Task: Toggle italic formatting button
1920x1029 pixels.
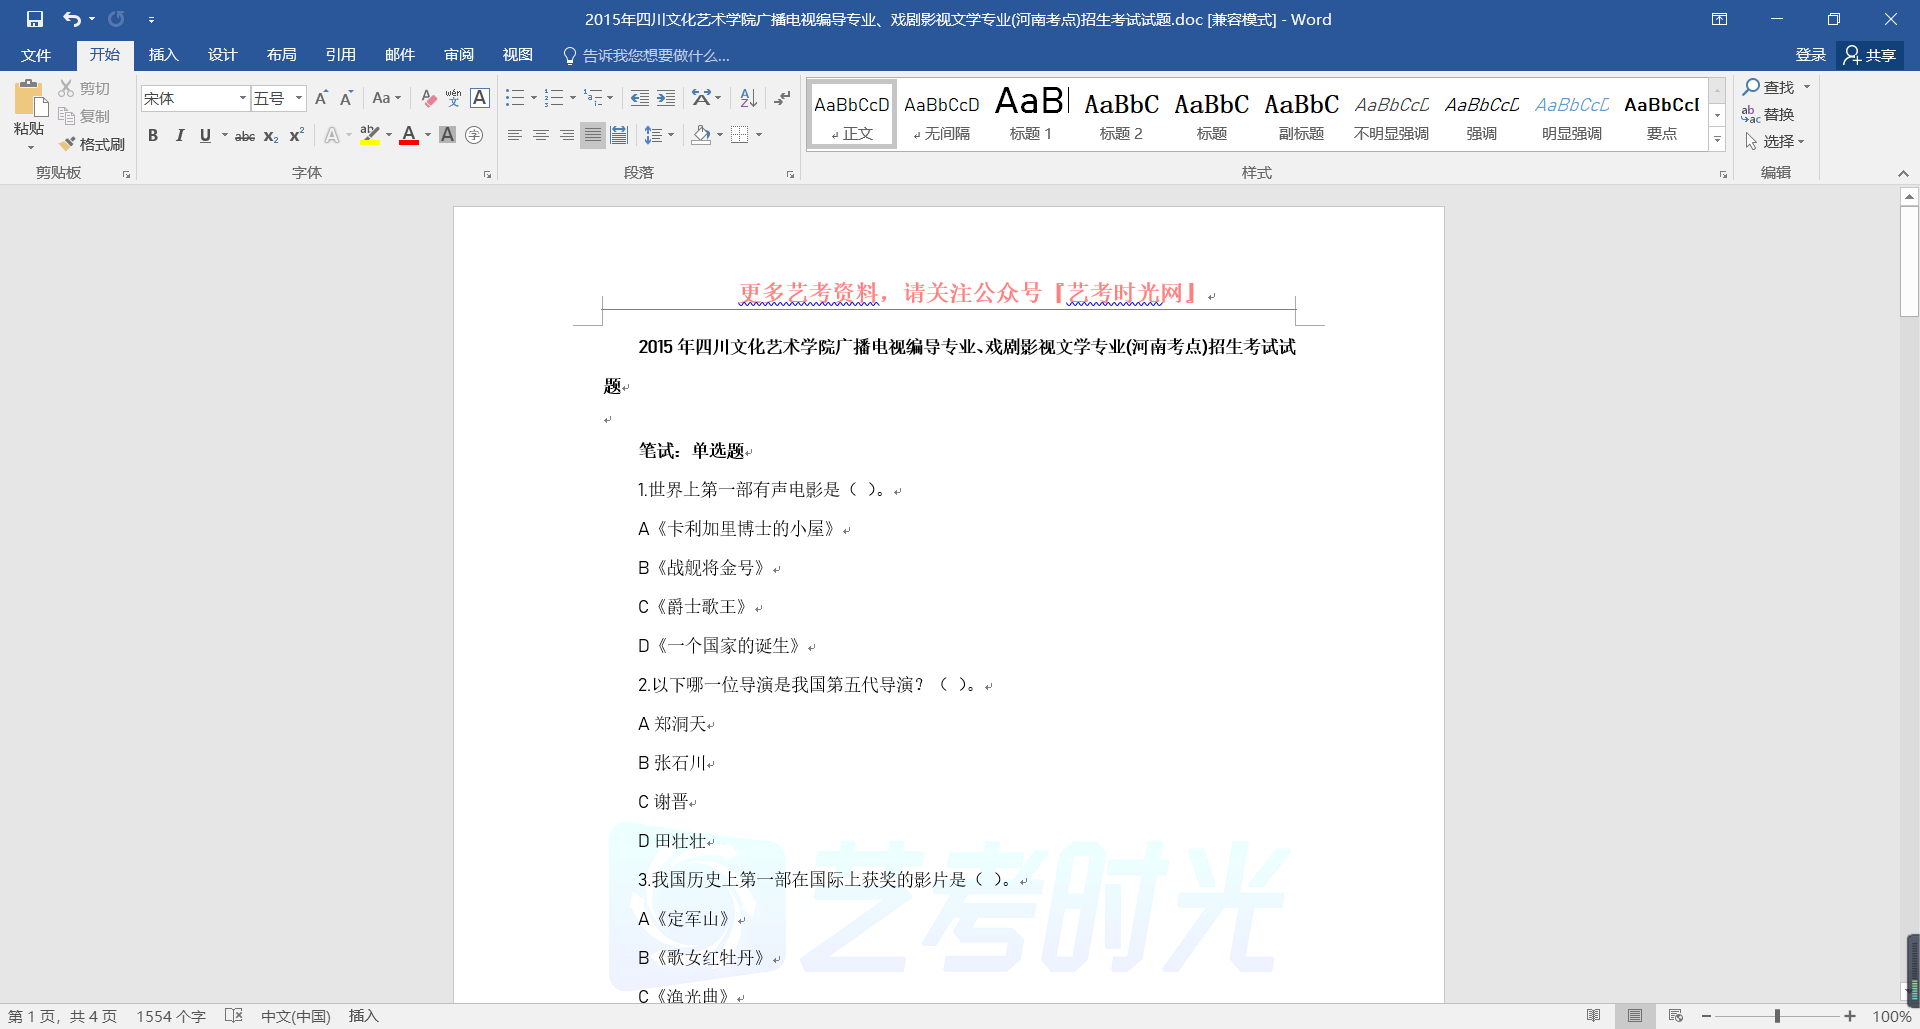Action: click(179, 135)
